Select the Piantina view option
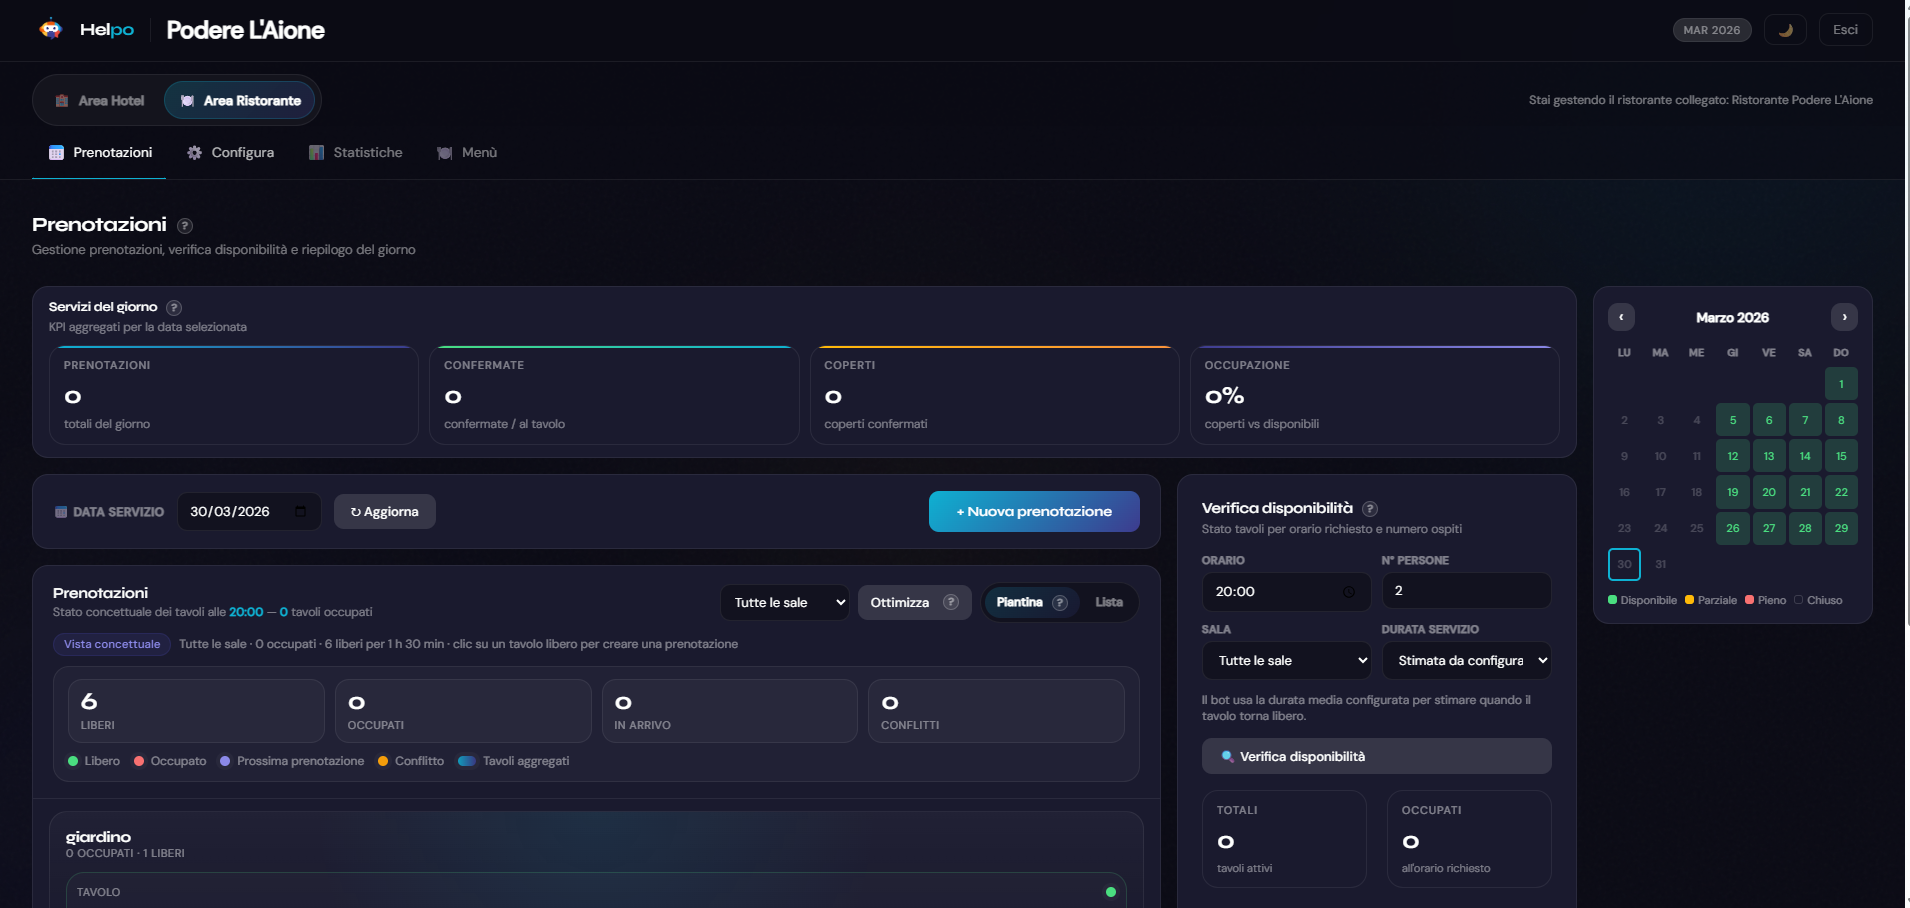The height and width of the screenshot is (908, 1910). (1022, 602)
